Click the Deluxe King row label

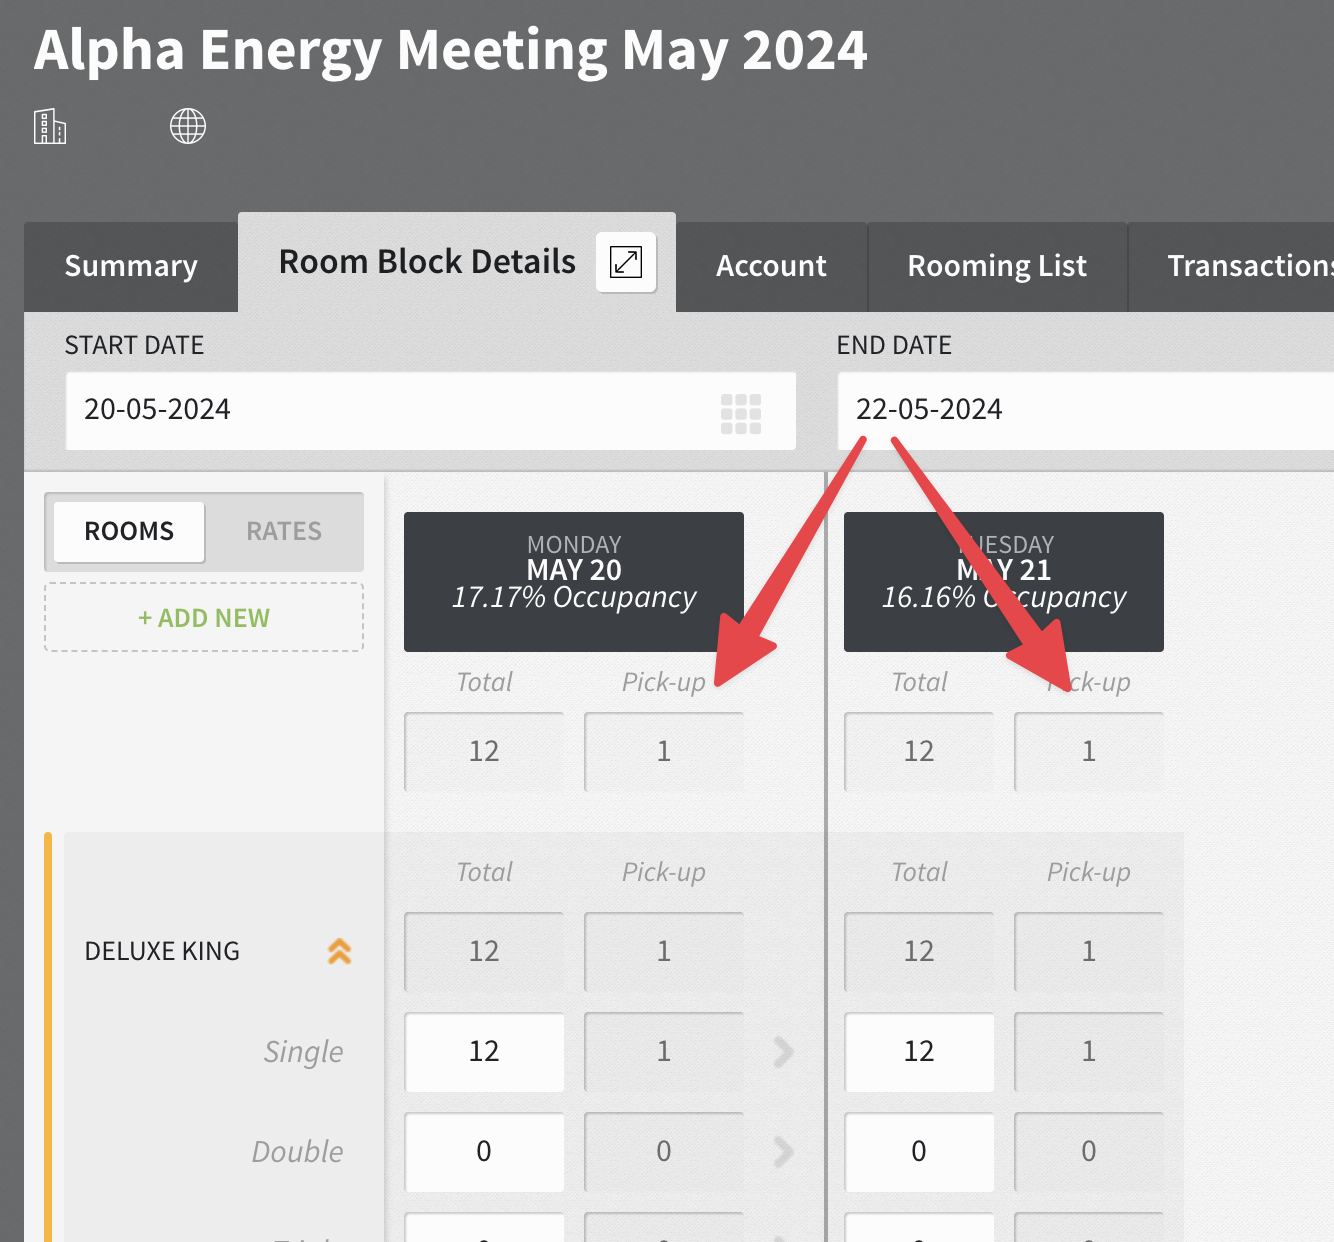(x=162, y=951)
